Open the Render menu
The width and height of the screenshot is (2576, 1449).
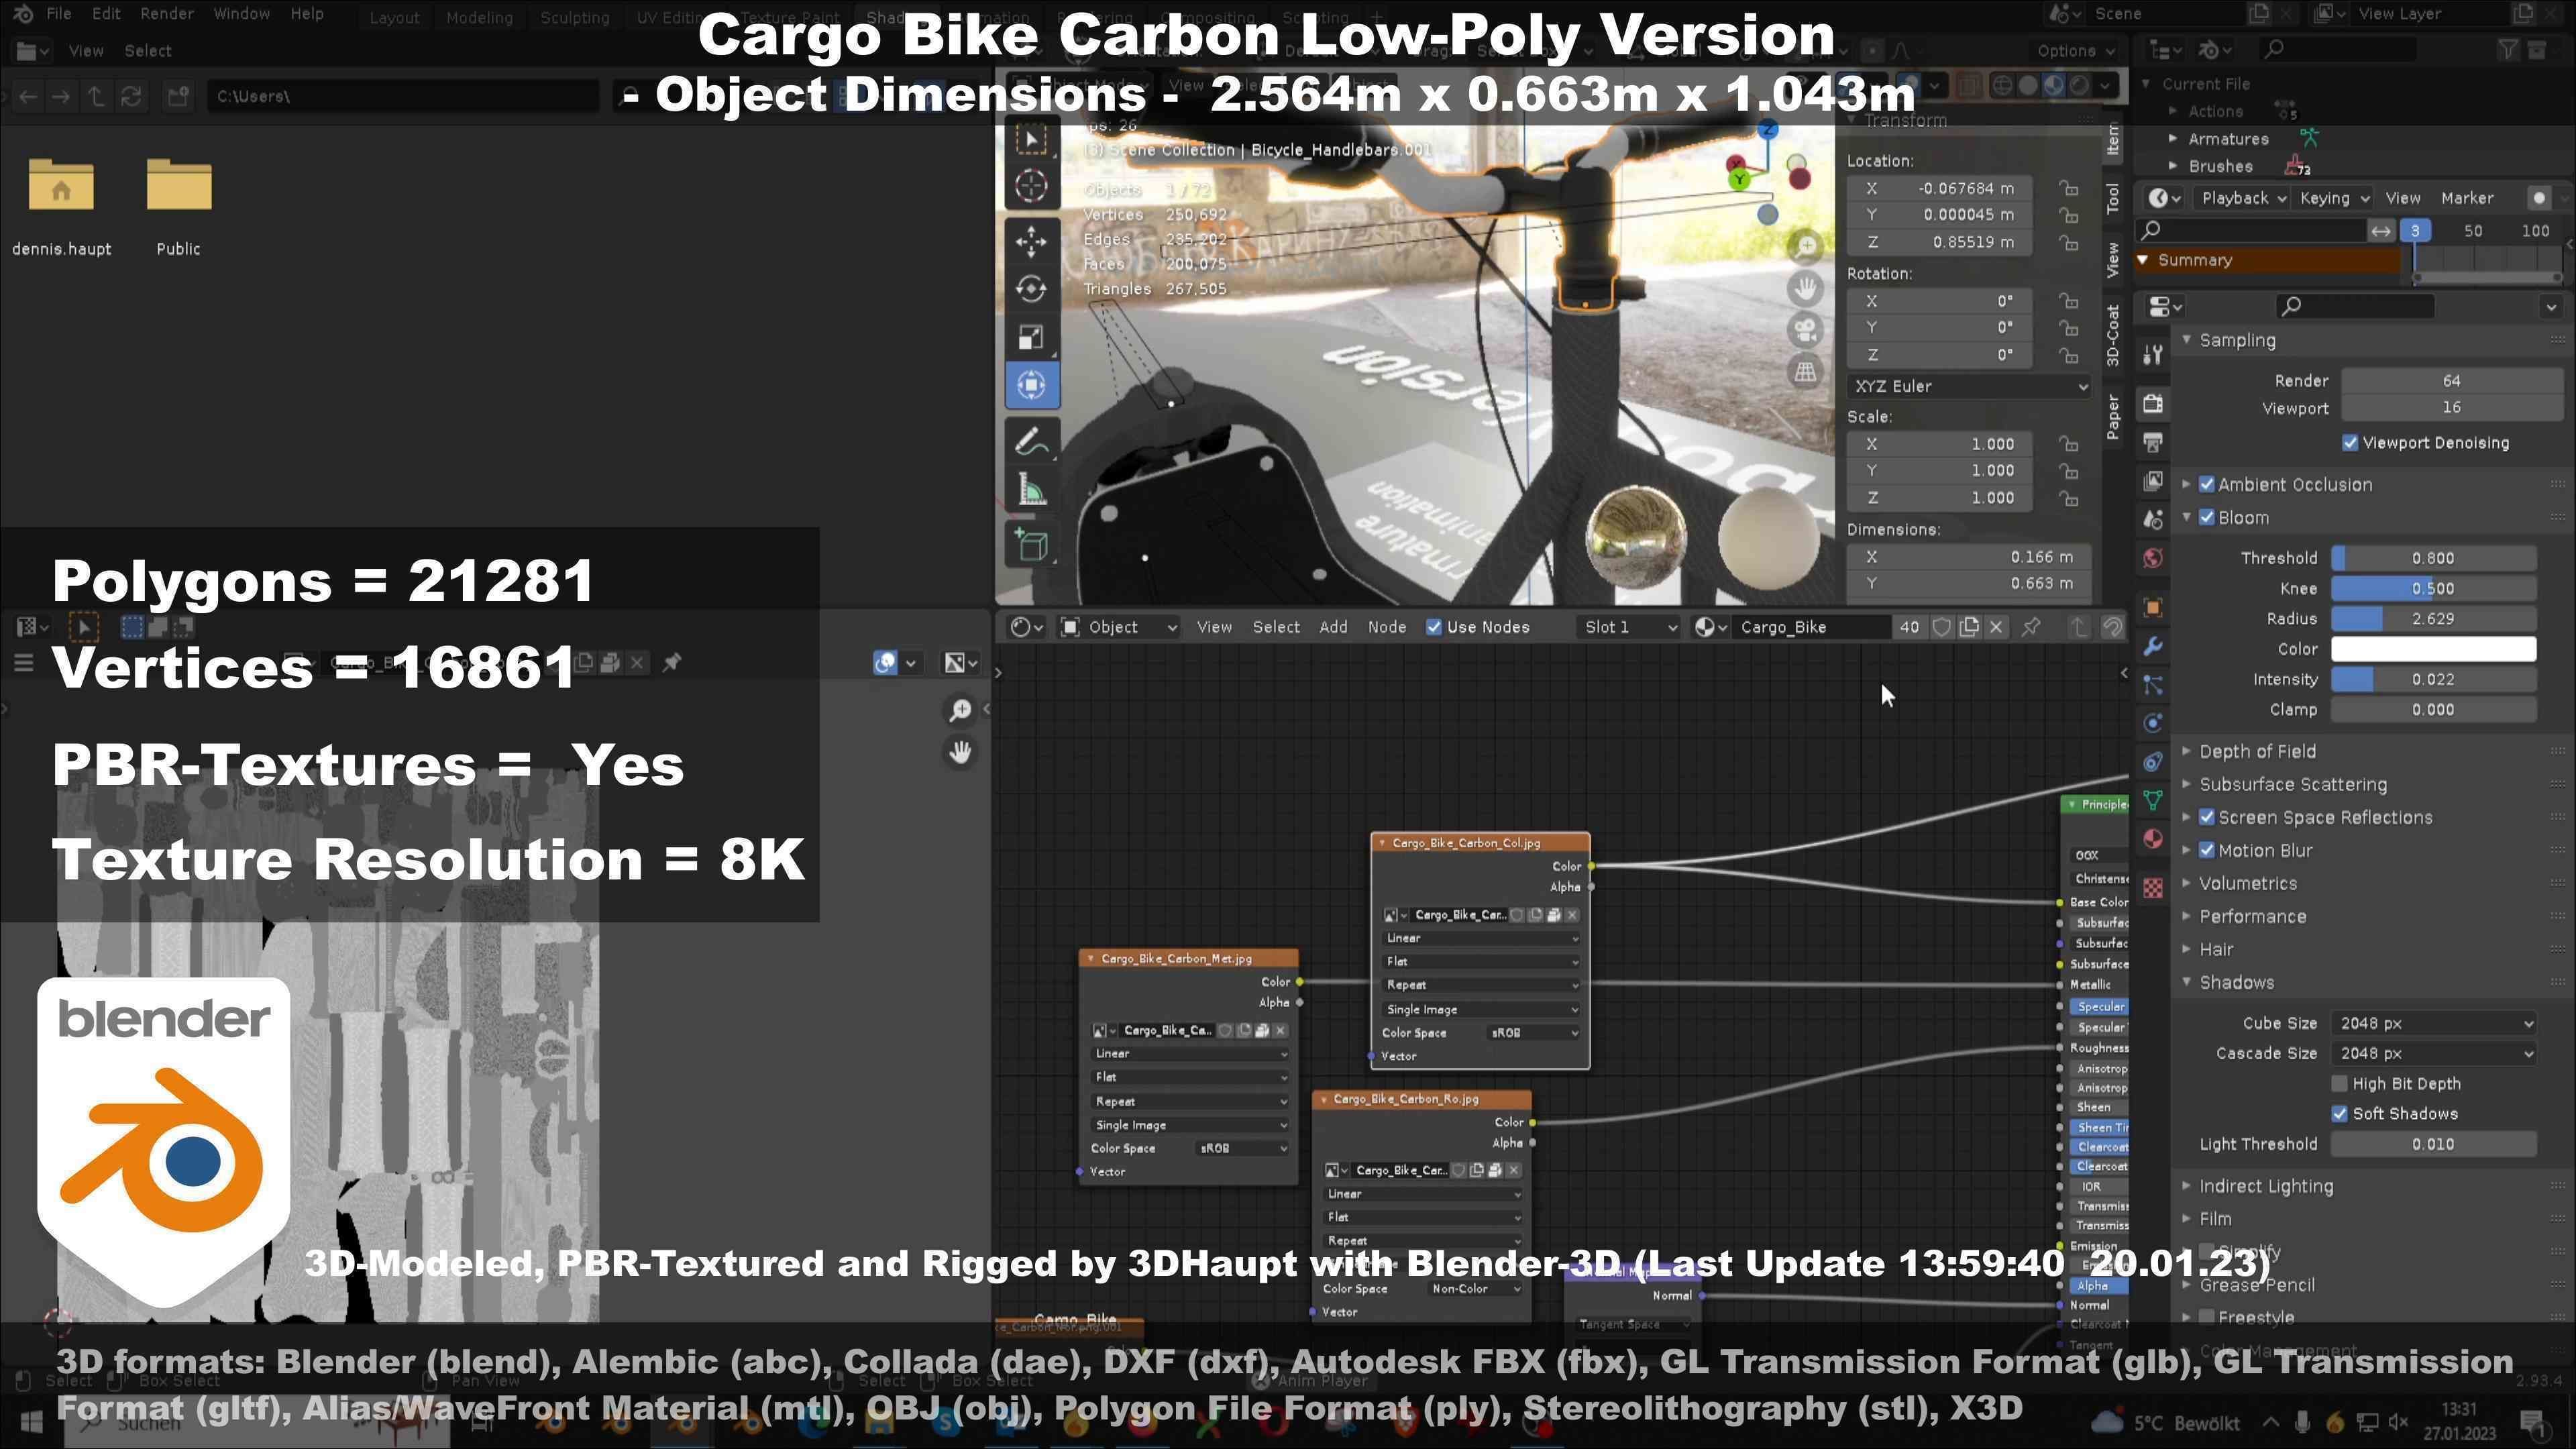(x=167, y=14)
